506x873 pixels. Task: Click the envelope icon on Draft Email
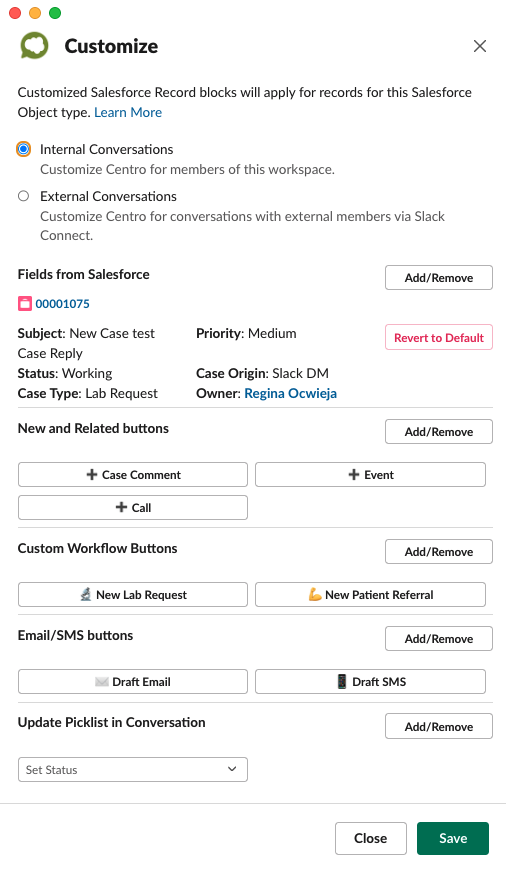[101, 681]
